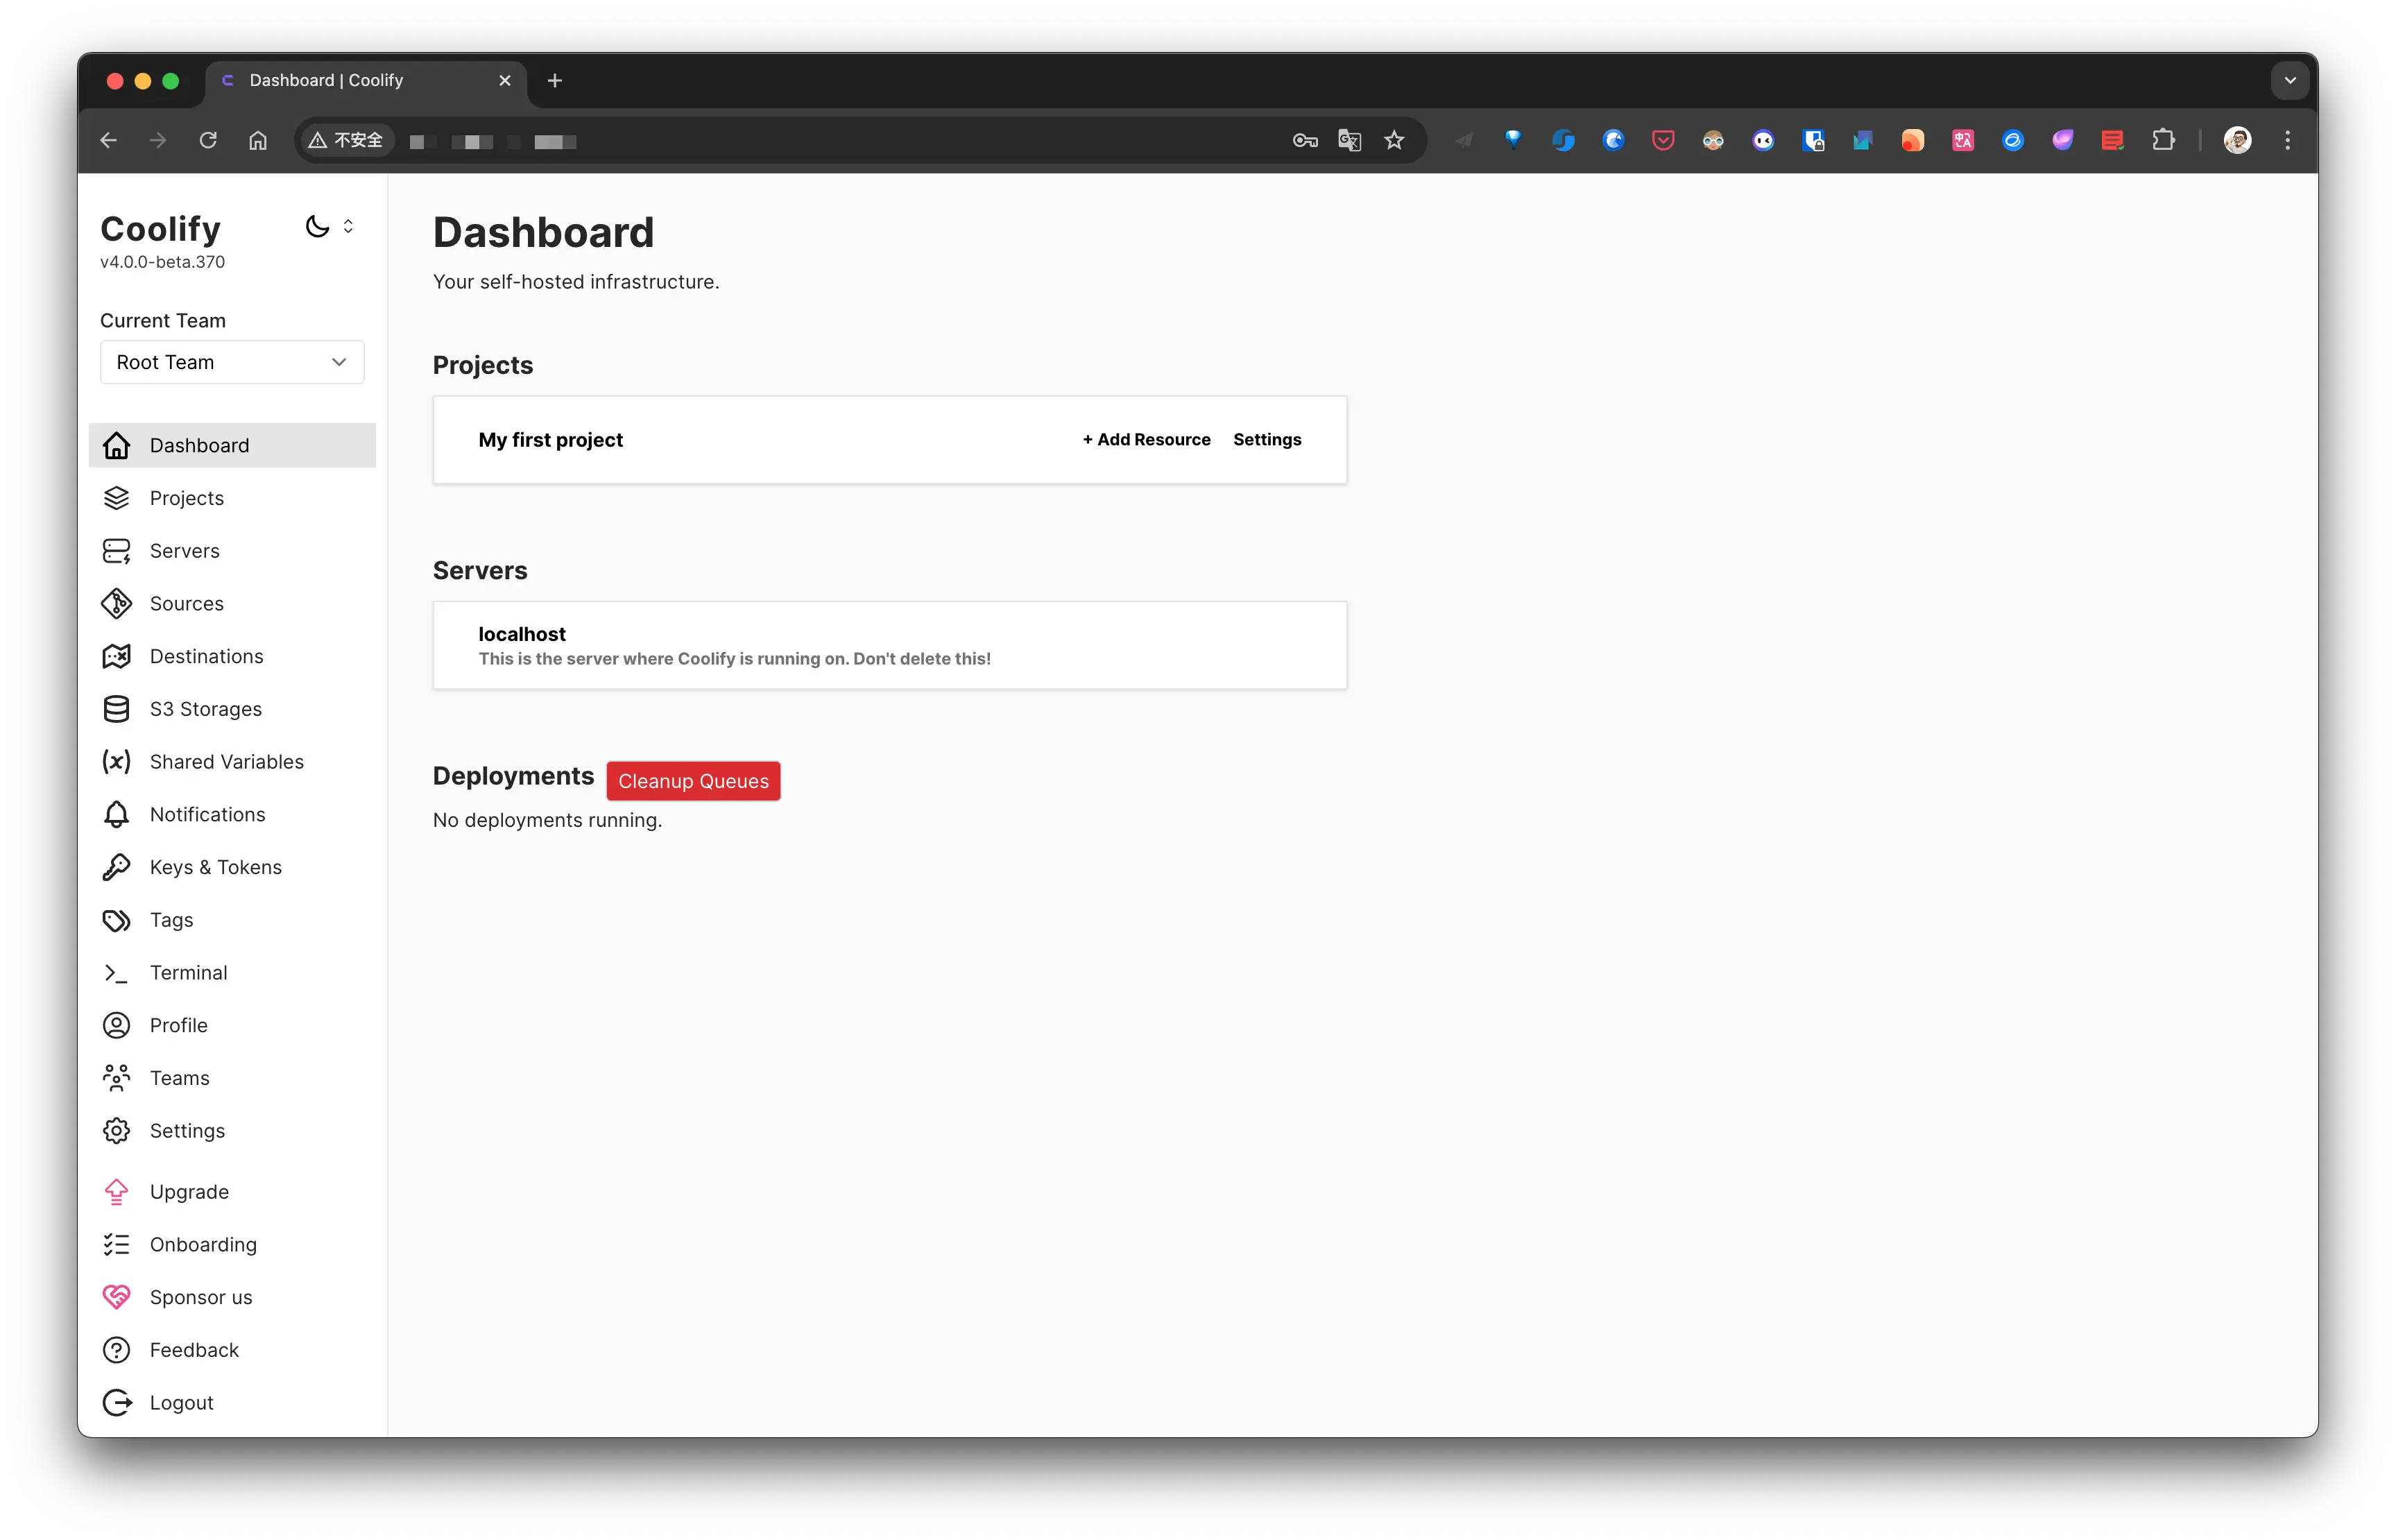Screen dimensions: 2396x1540
Task: Click the Tags sidebar icon
Action: 116,920
